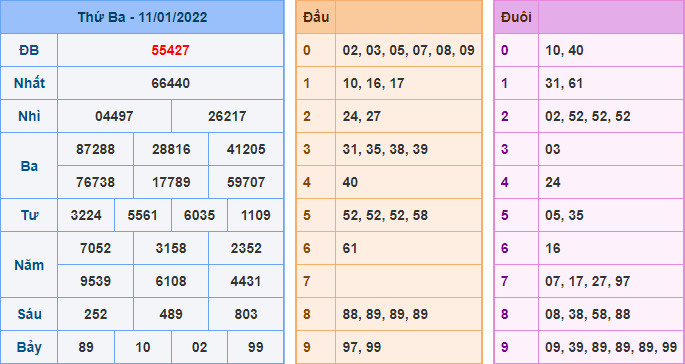Viewport: 685px width, 364px height.
Task: Select sixth prize number 489
Action: point(171,314)
